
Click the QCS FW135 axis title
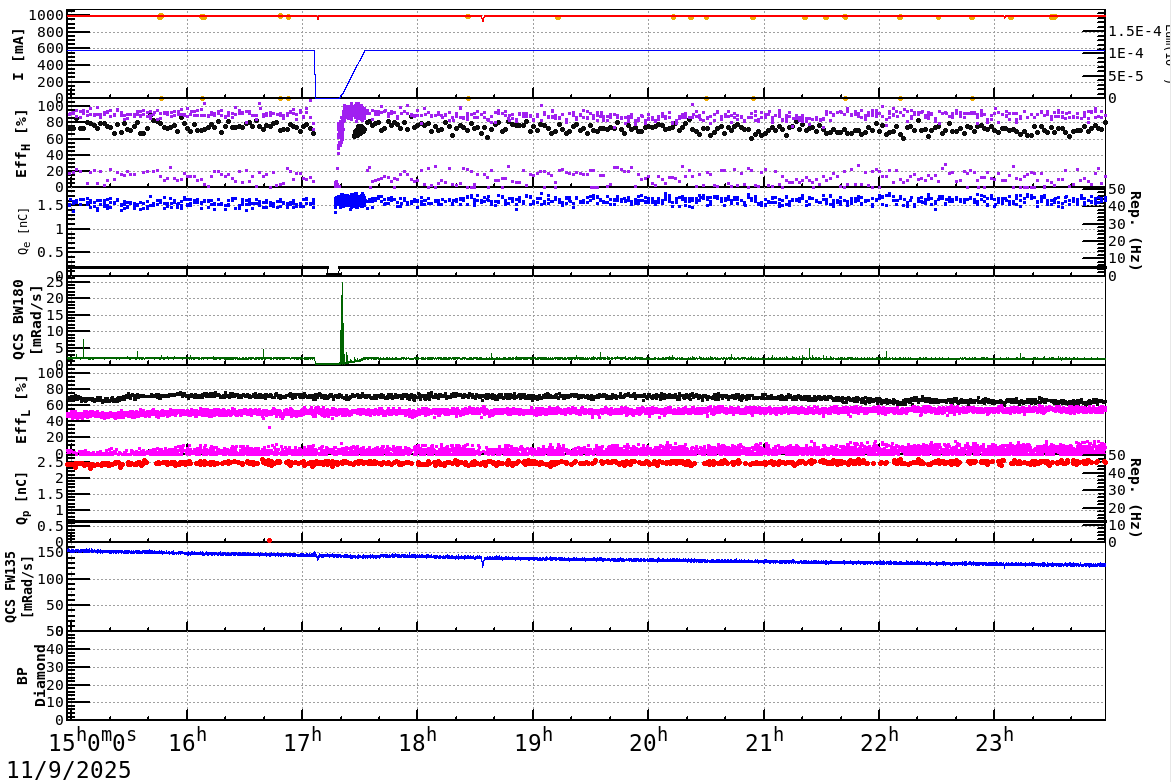19,587
